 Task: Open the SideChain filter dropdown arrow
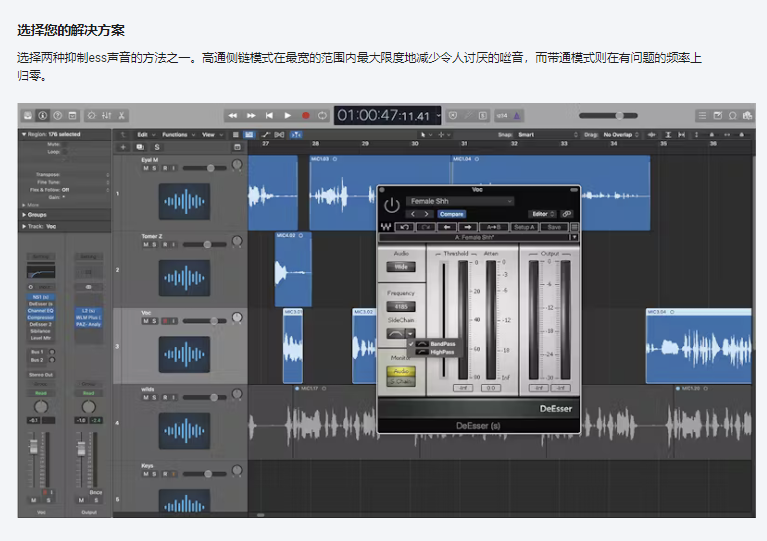pos(410,334)
